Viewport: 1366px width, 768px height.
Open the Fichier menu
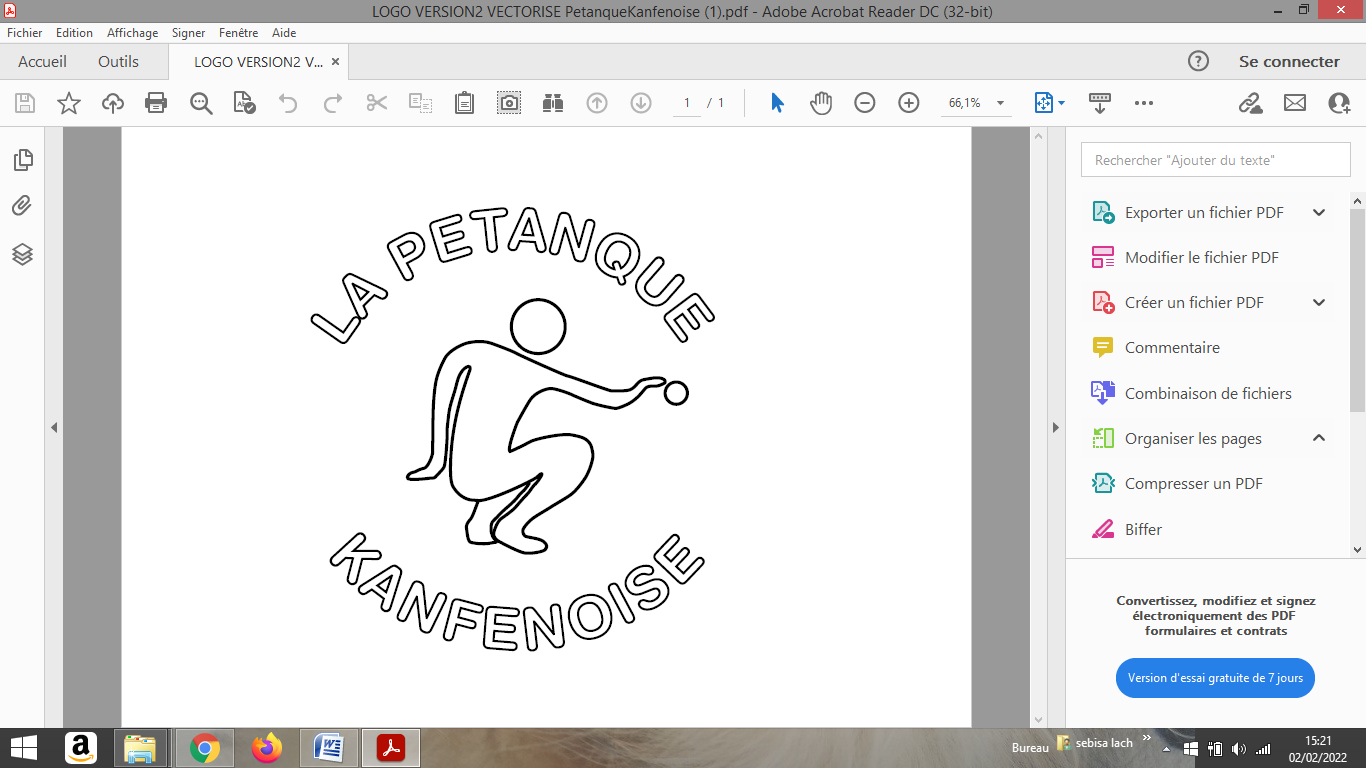25,33
